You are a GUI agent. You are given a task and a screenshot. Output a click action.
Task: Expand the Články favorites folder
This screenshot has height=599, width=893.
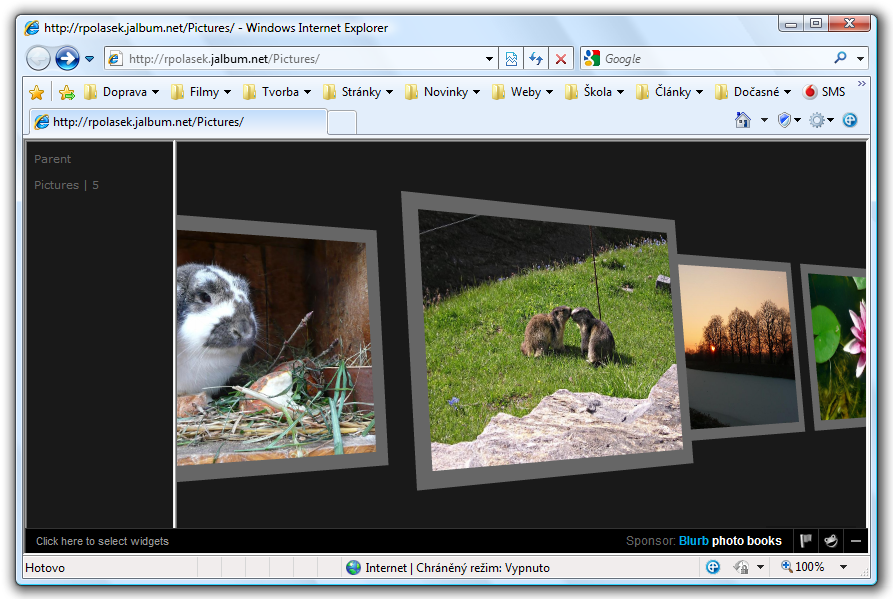670,92
